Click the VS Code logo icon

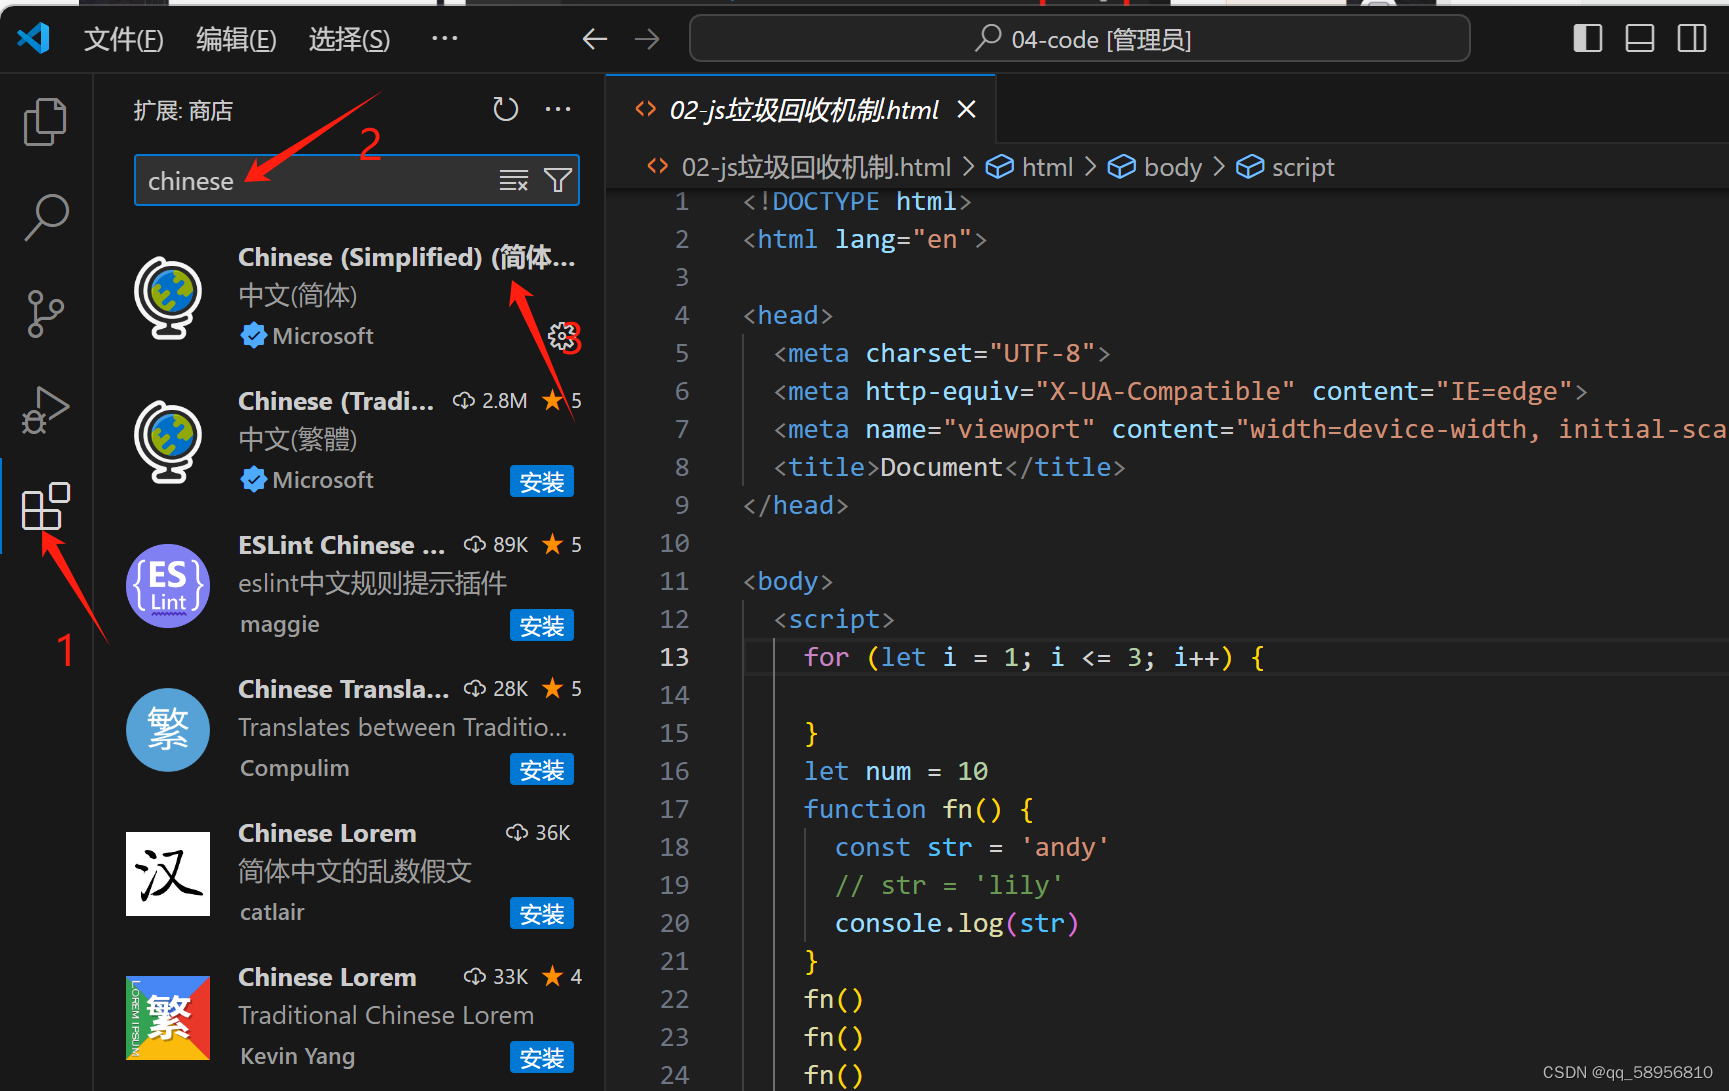click(x=34, y=39)
